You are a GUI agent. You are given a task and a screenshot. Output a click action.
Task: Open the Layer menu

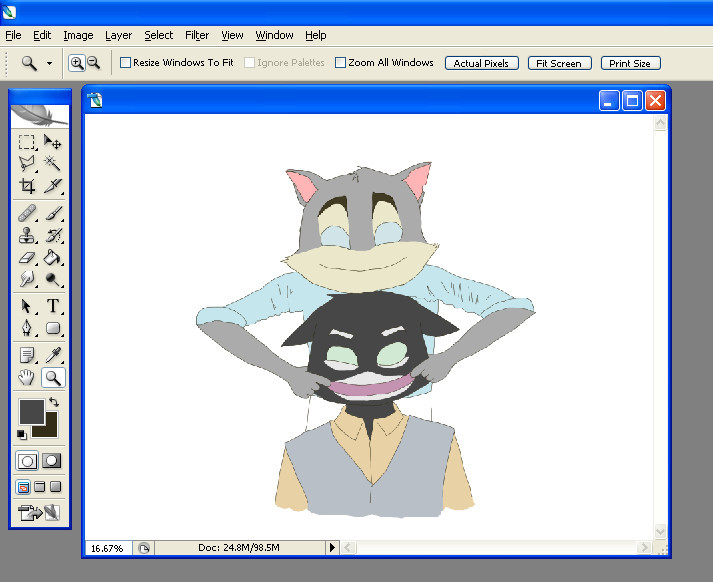pyautogui.click(x=118, y=35)
